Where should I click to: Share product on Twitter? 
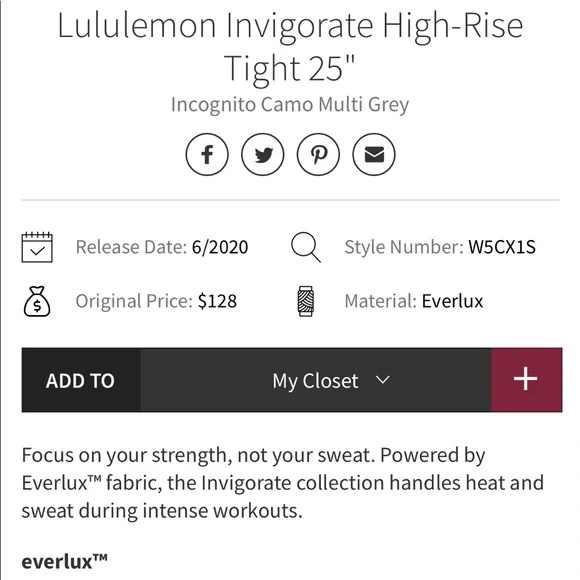click(263, 154)
